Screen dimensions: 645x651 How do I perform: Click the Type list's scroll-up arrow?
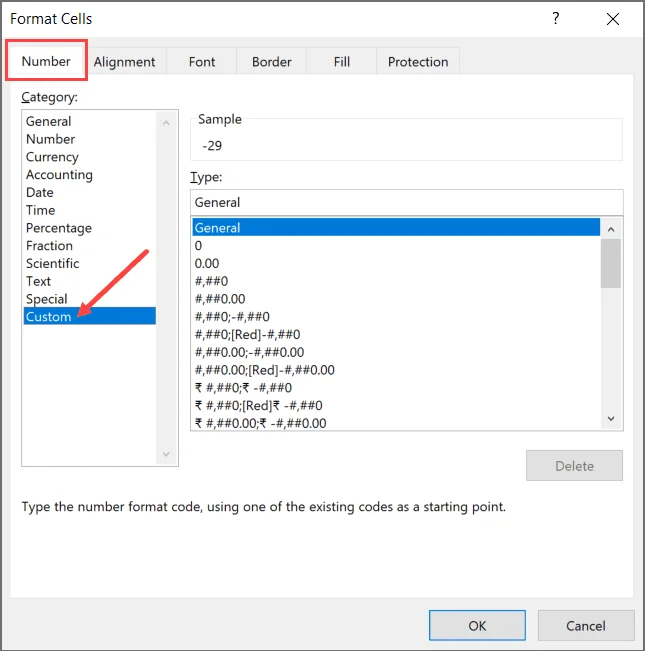(x=611, y=229)
